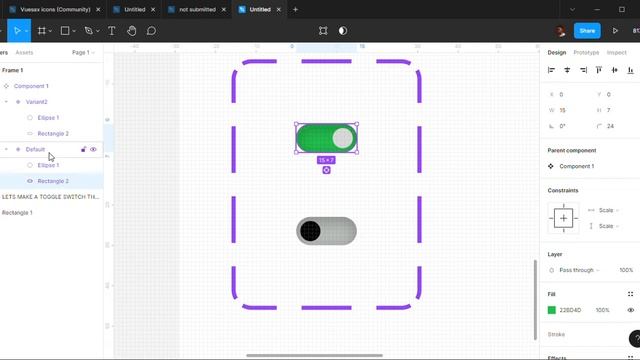Open Pen tool dropdown arrow
This screenshot has width=640, height=360.
pyautogui.click(x=98, y=31)
